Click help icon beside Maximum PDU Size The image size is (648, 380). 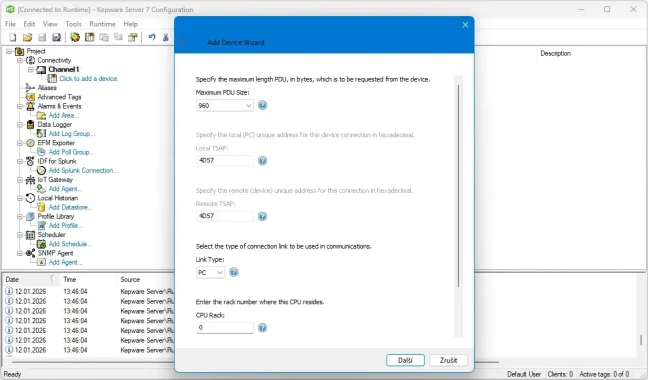262,105
